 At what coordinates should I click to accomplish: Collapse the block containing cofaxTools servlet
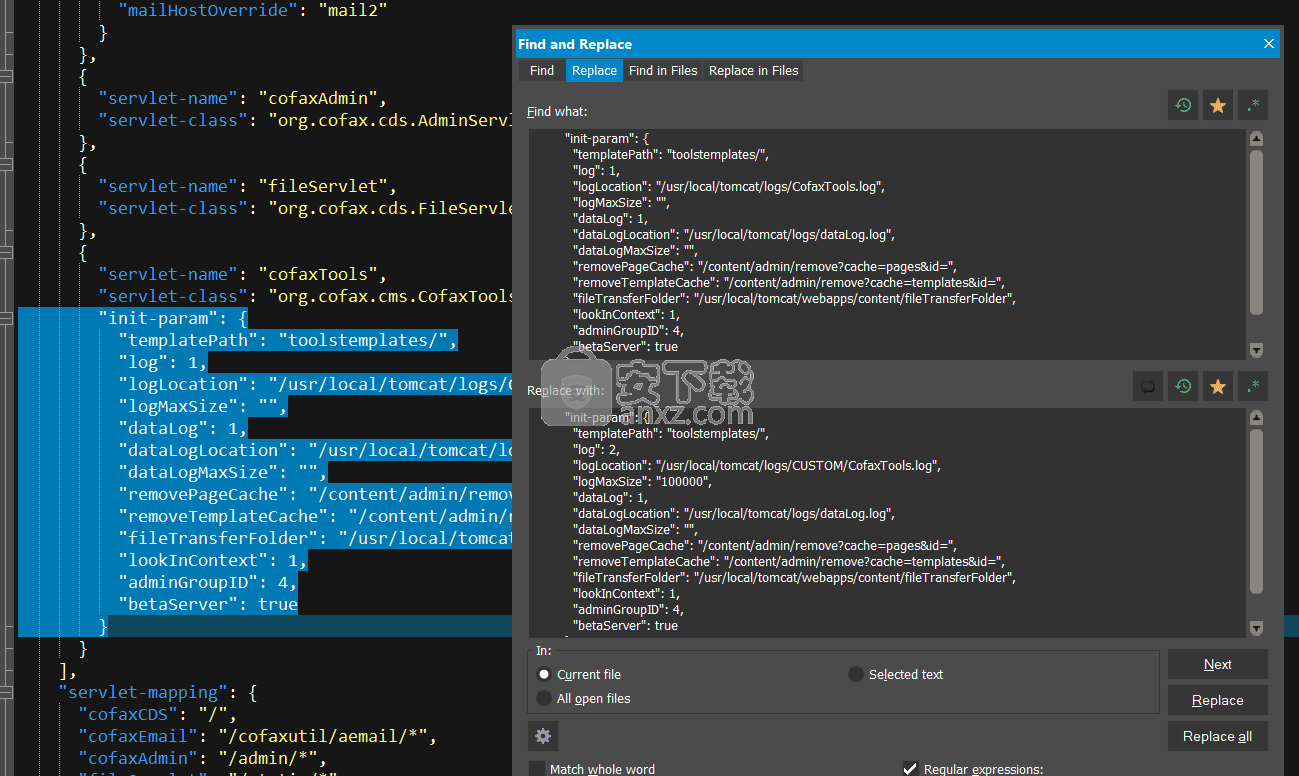point(6,252)
